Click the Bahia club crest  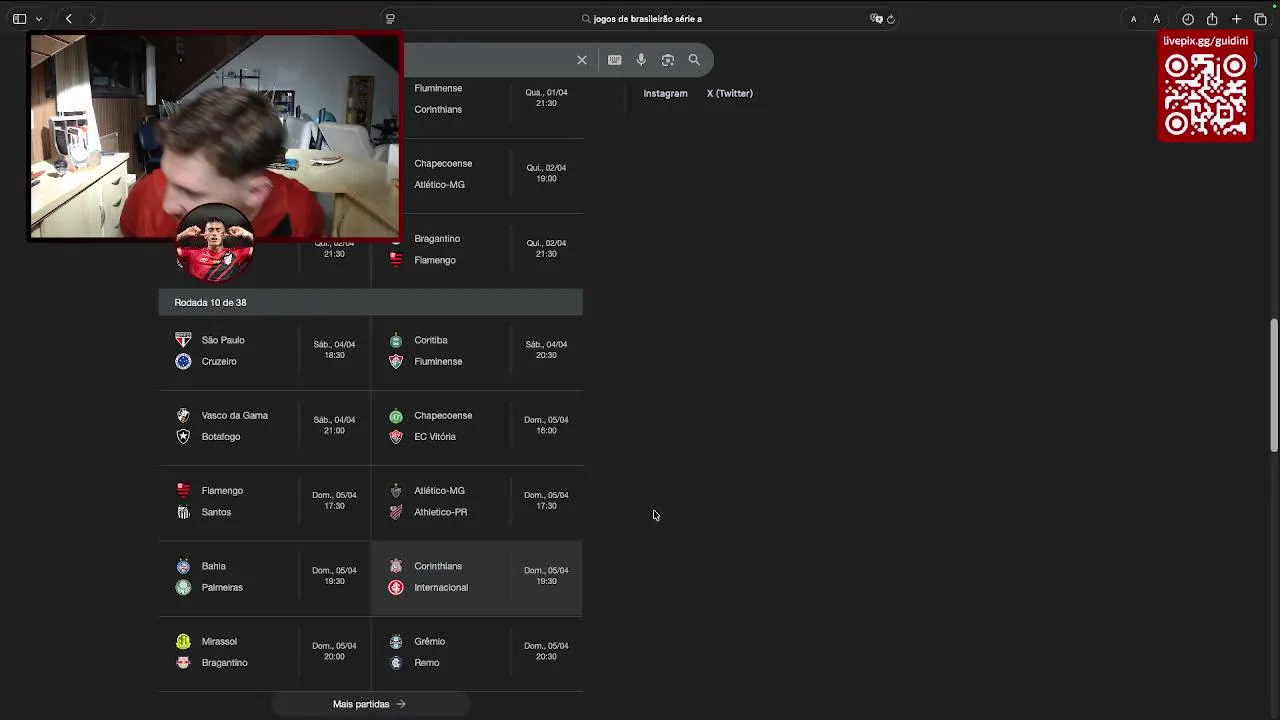[x=183, y=566]
